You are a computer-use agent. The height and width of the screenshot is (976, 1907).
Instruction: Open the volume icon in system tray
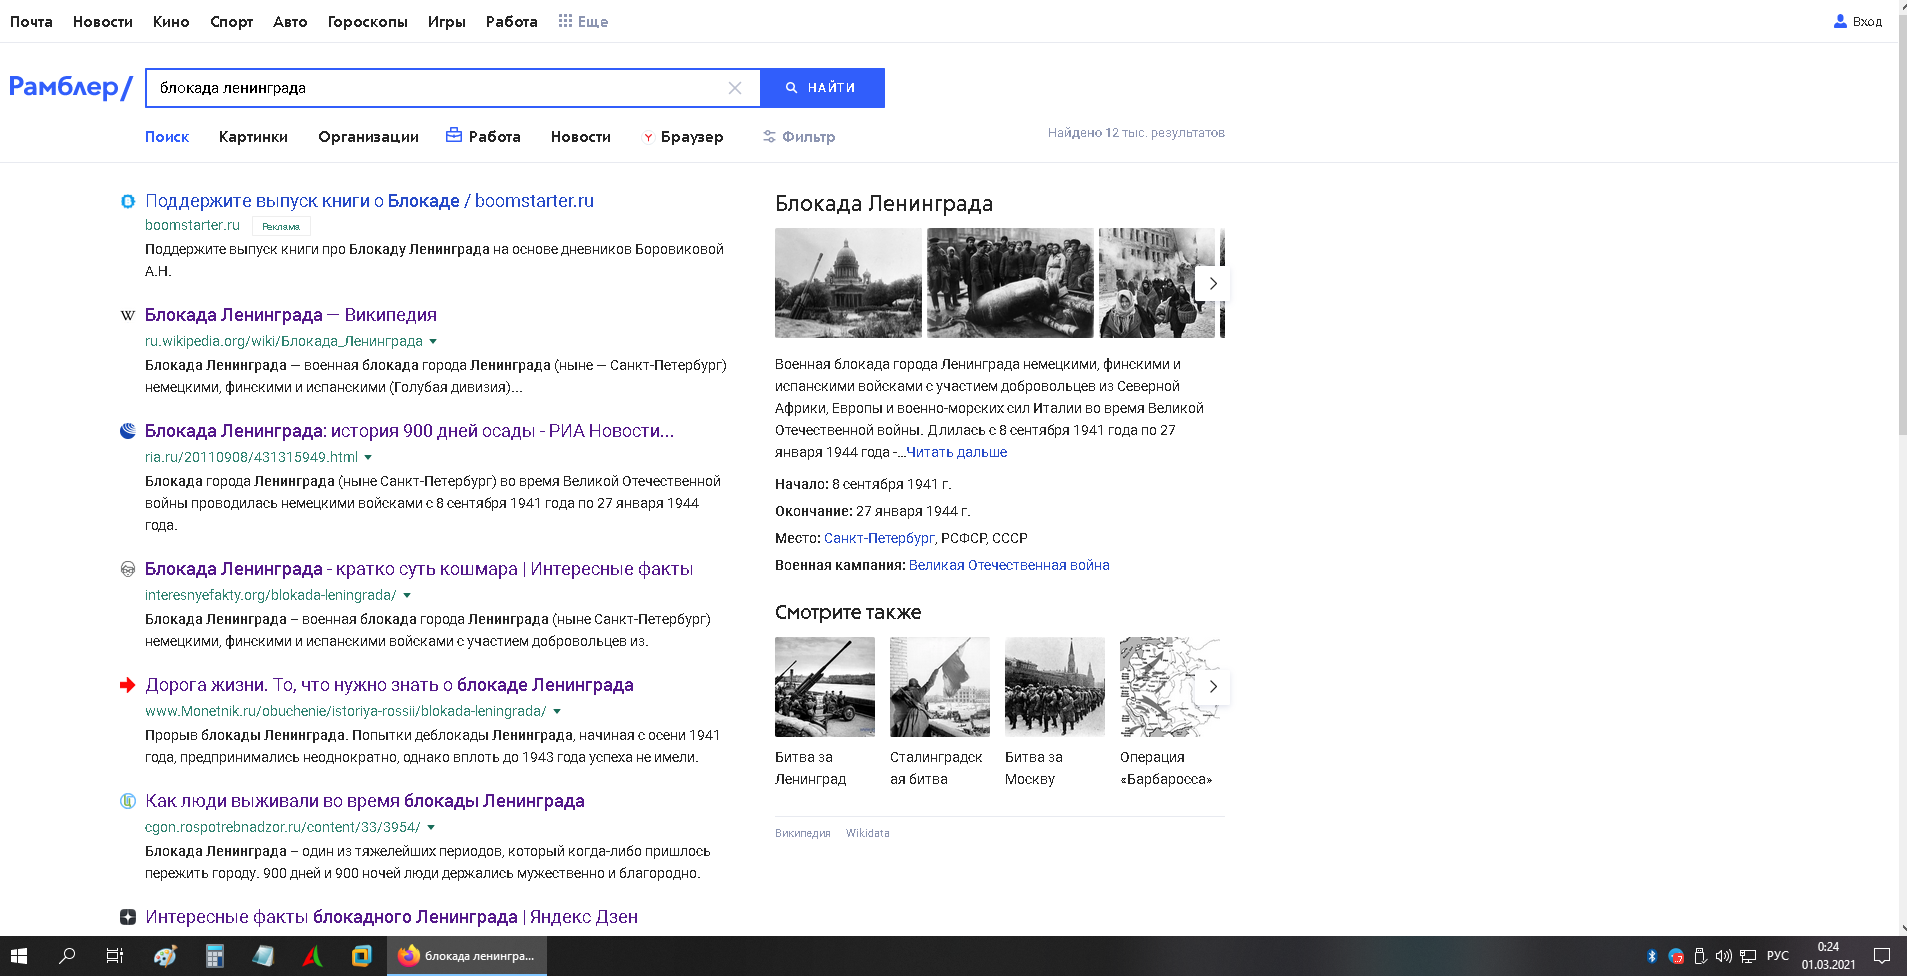pyautogui.click(x=1723, y=956)
